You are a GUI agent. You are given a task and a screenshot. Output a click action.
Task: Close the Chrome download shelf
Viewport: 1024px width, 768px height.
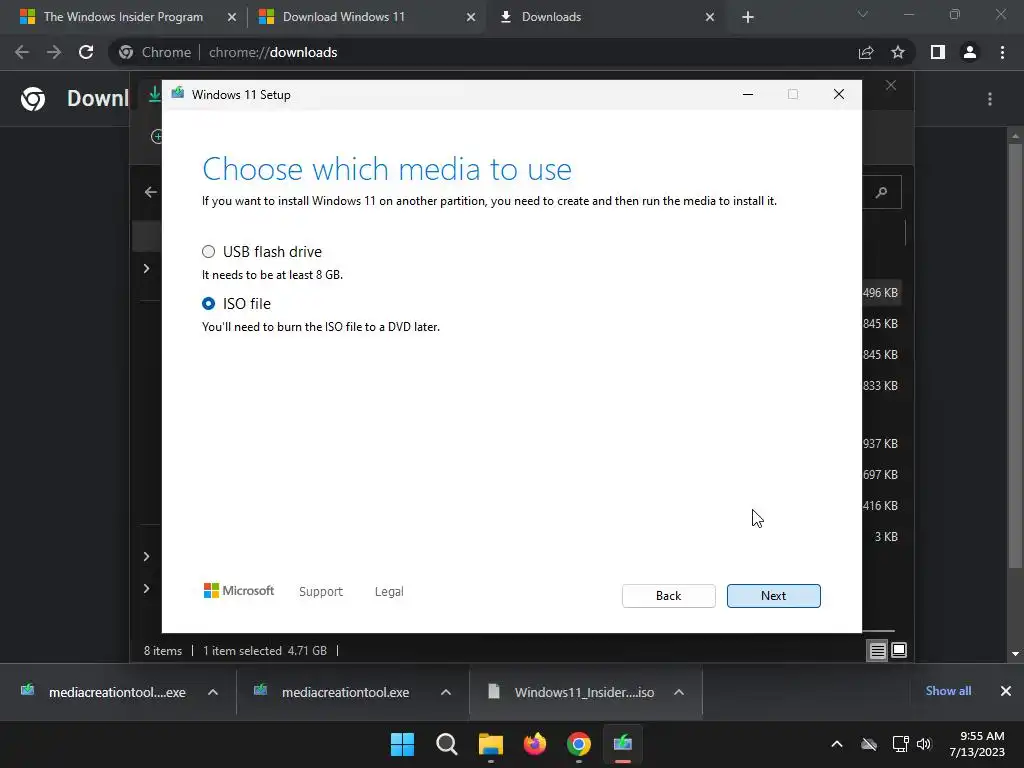(x=1006, y=691)
